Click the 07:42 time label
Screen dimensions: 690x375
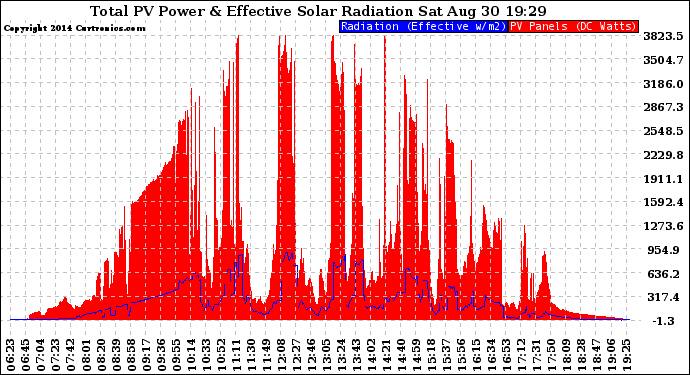(72, 354)
